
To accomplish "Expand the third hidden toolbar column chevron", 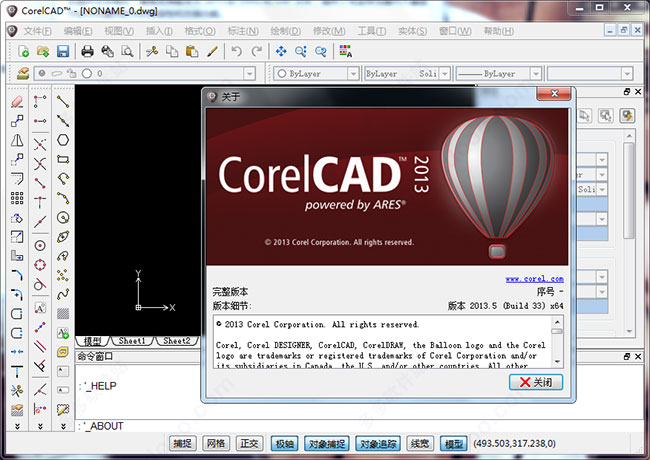I will 63,426.
